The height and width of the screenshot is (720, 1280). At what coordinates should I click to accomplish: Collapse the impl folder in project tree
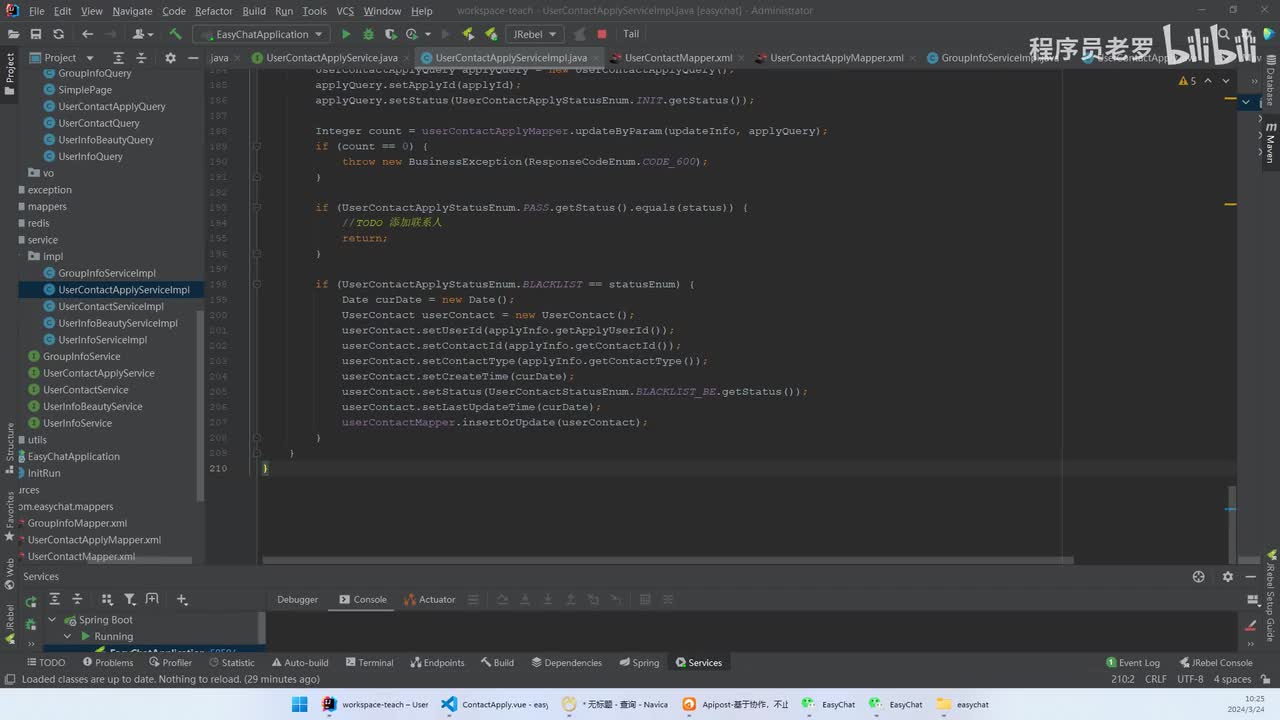[x=22, y=257]
